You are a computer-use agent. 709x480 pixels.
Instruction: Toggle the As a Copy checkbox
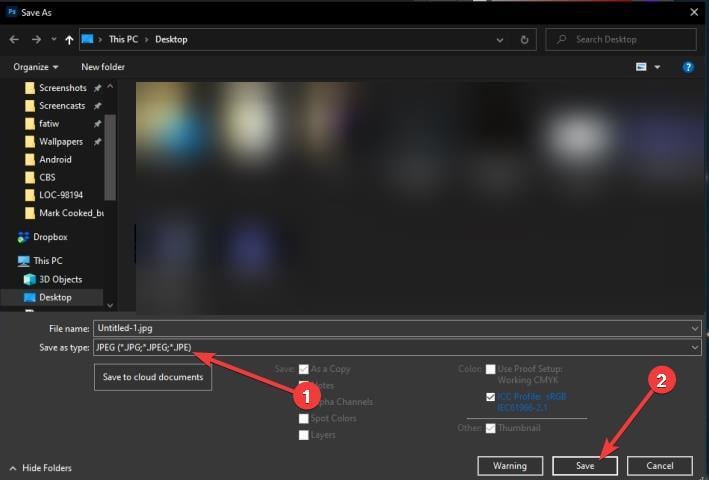tap(303, 369)
